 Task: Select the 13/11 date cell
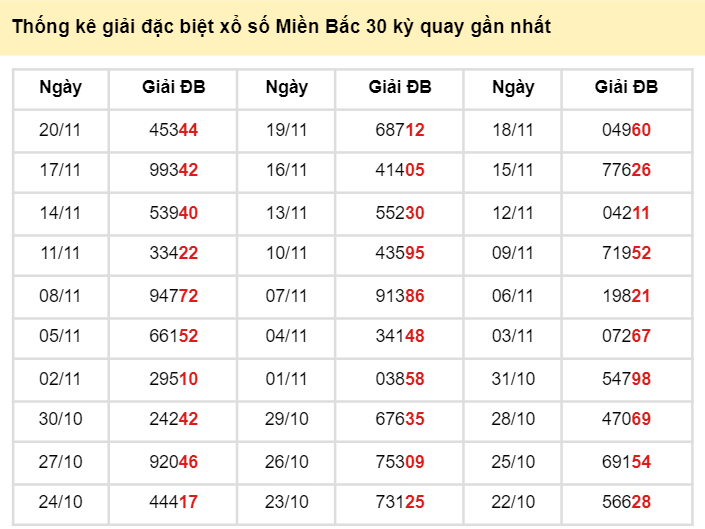(286, 212)
